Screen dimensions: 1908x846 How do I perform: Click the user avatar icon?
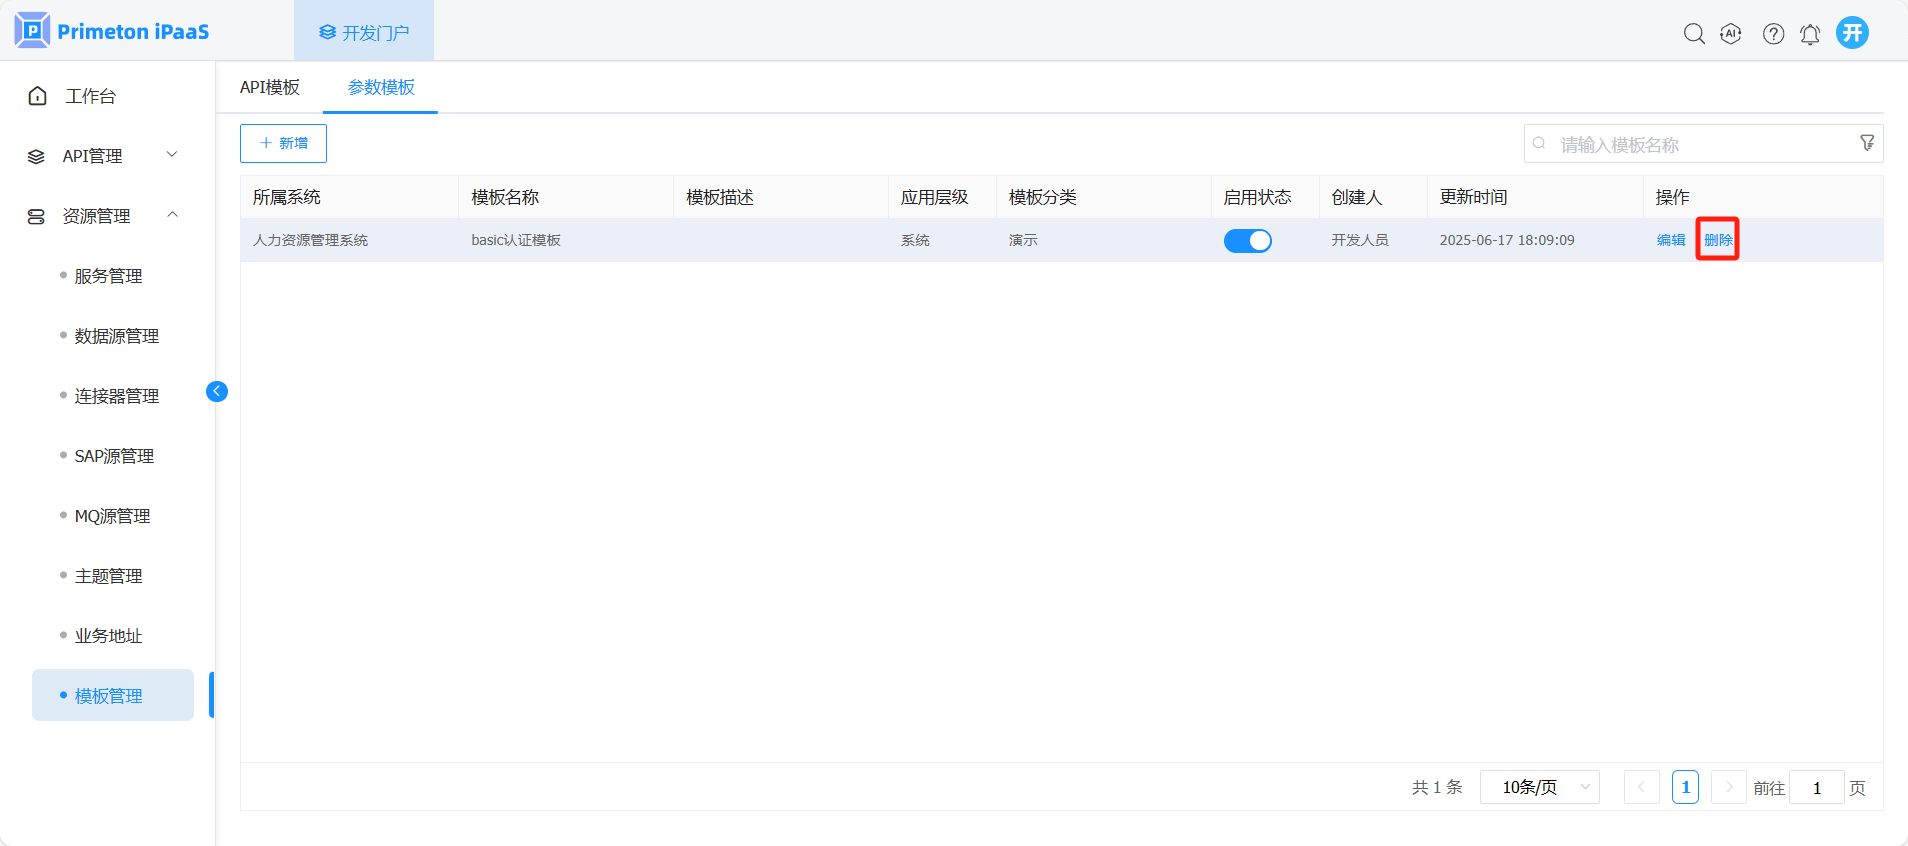[x=1852, y=33]
